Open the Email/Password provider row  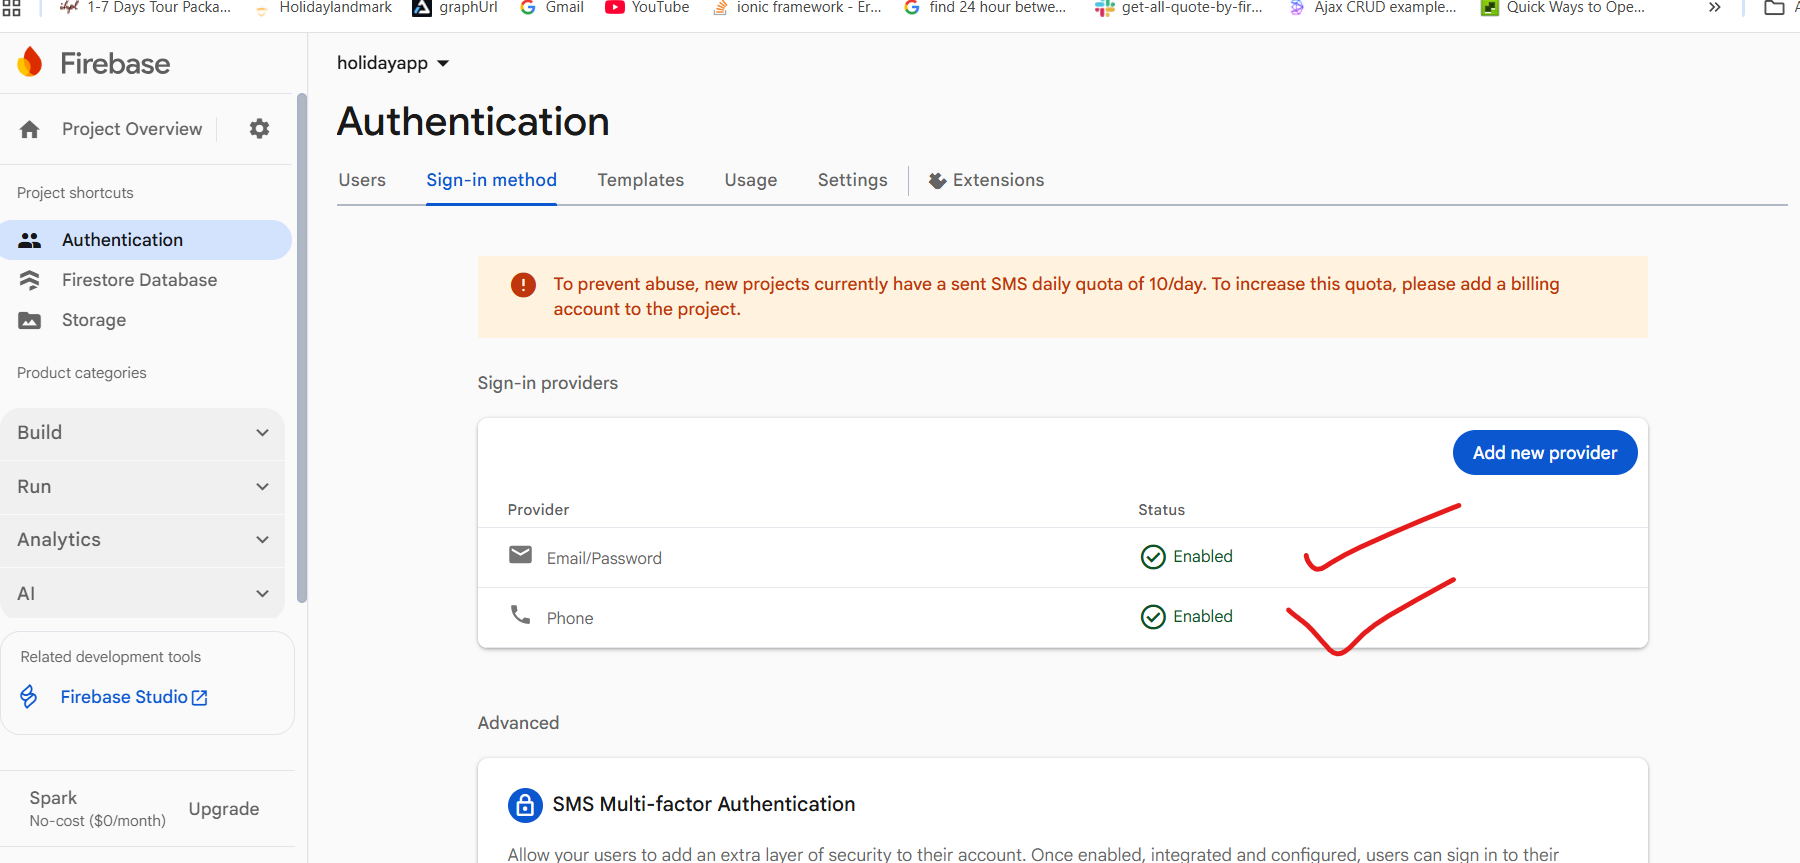click(x=1063, y=558)
